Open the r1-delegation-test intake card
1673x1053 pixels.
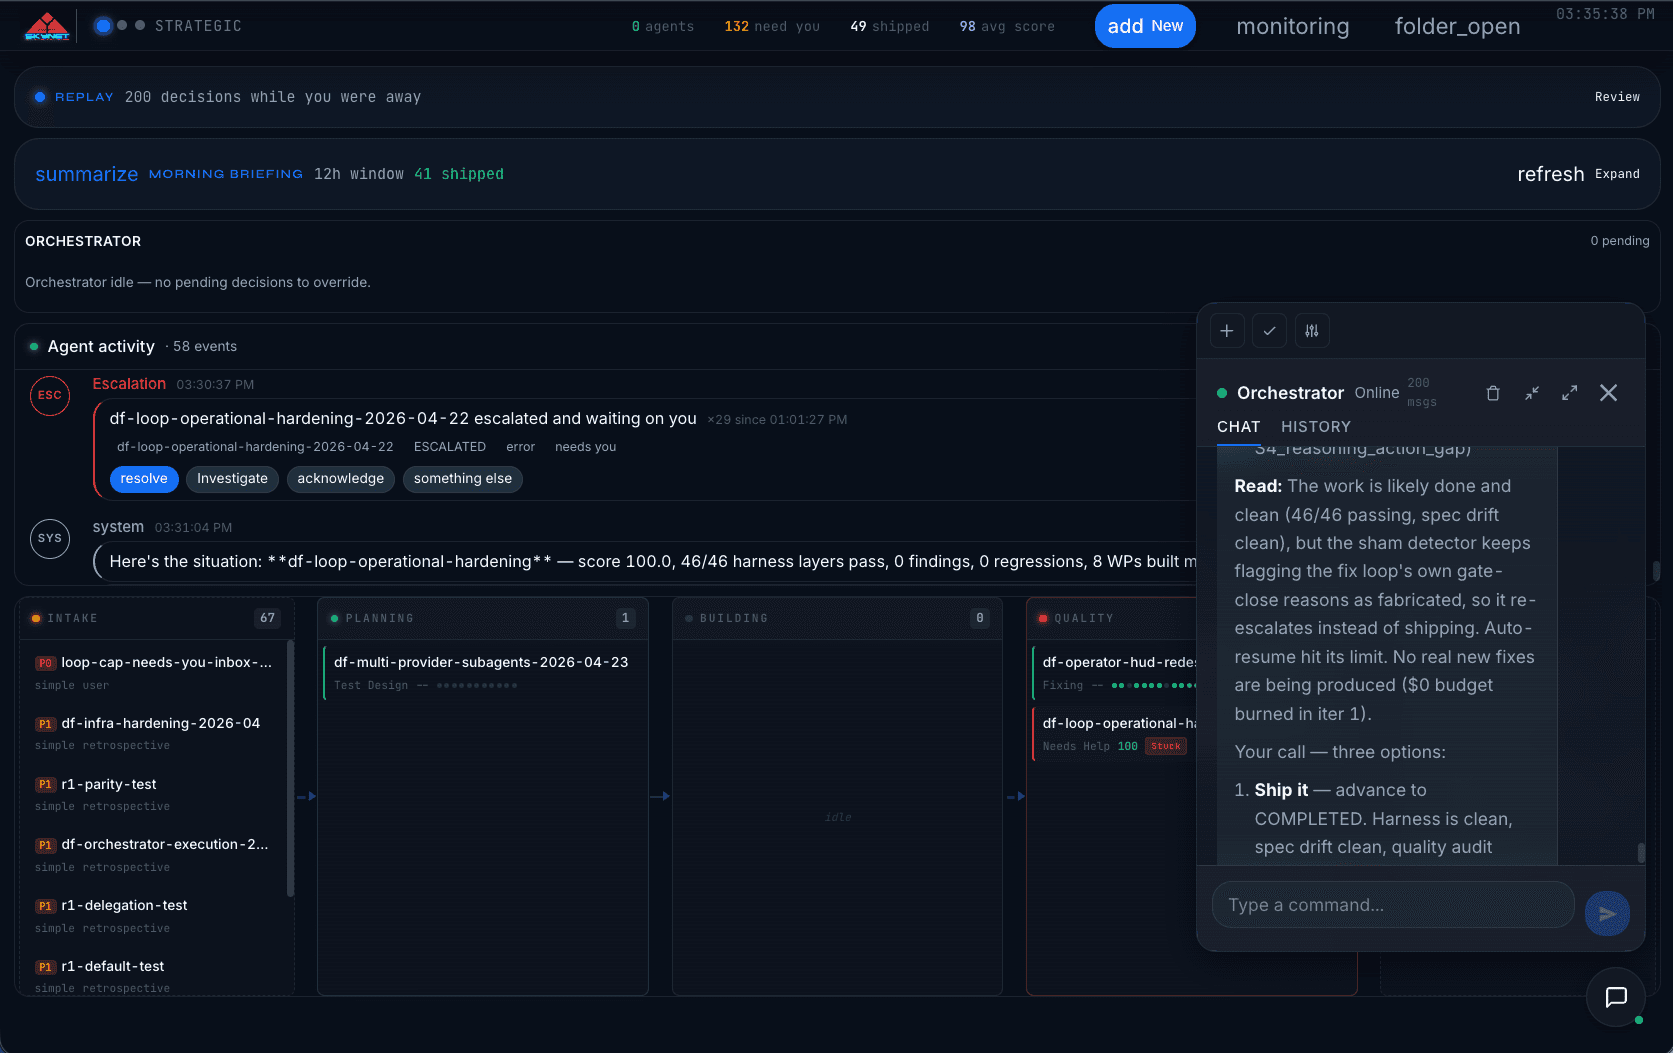coord(155,916)
